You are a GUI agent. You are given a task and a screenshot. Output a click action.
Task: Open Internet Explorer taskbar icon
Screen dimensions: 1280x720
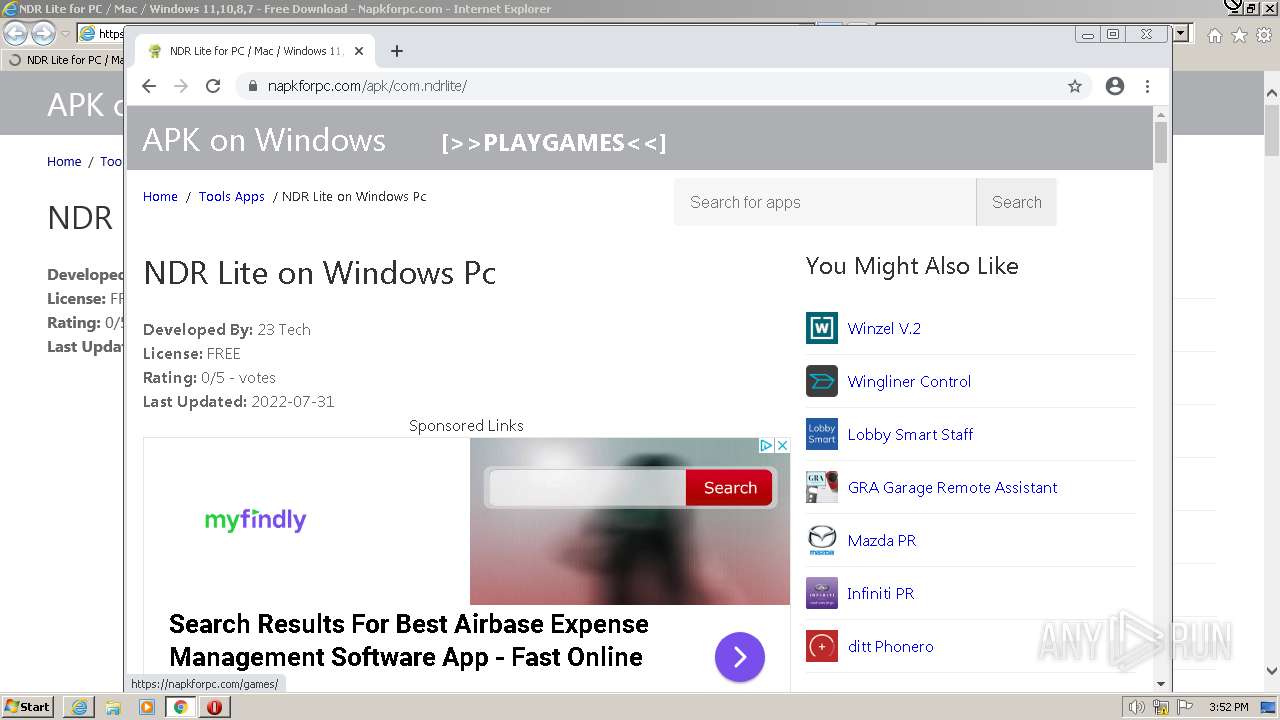(79, 707)
